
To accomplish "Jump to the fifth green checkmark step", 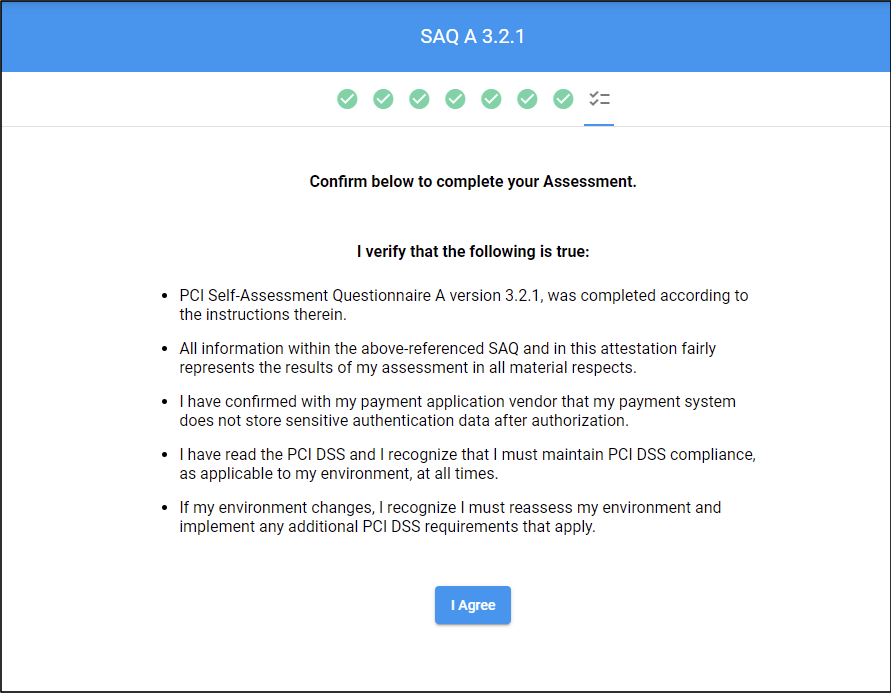I will (491, 99).
